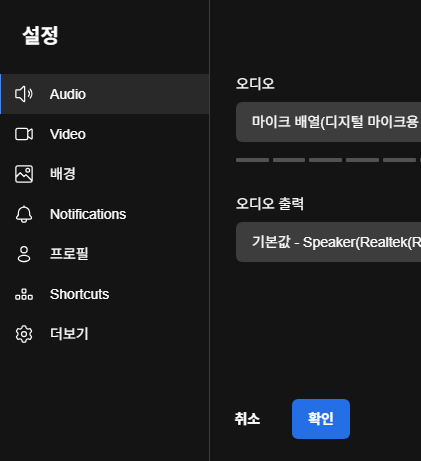Image resolution: width=421 pixels, height=461 pixels.
Task: Click the Video camera icon
Action: coord(24,134)
